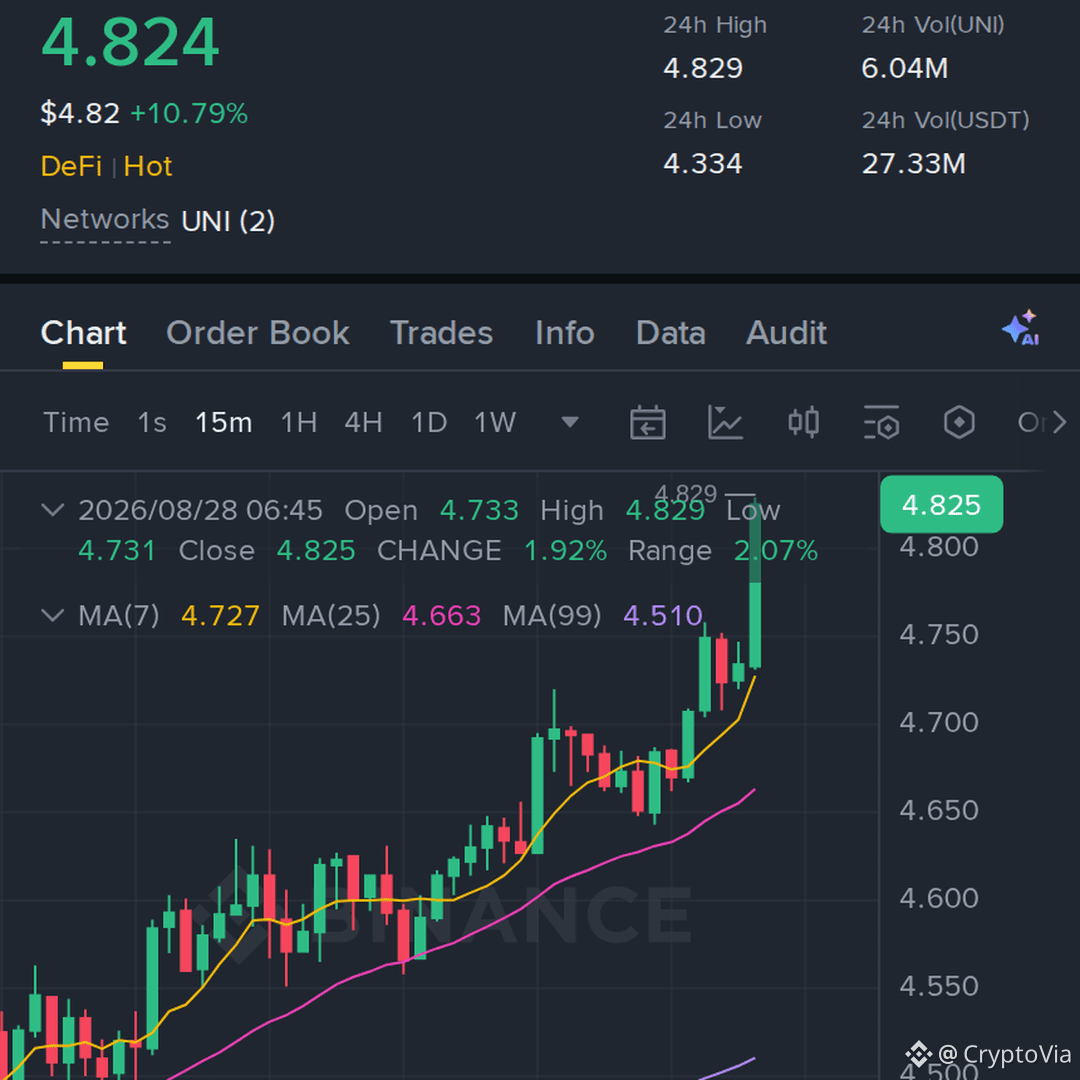Open the Data tab
The width and height of the screenshot is (1080, 1080).
click(x=671, y=333)
